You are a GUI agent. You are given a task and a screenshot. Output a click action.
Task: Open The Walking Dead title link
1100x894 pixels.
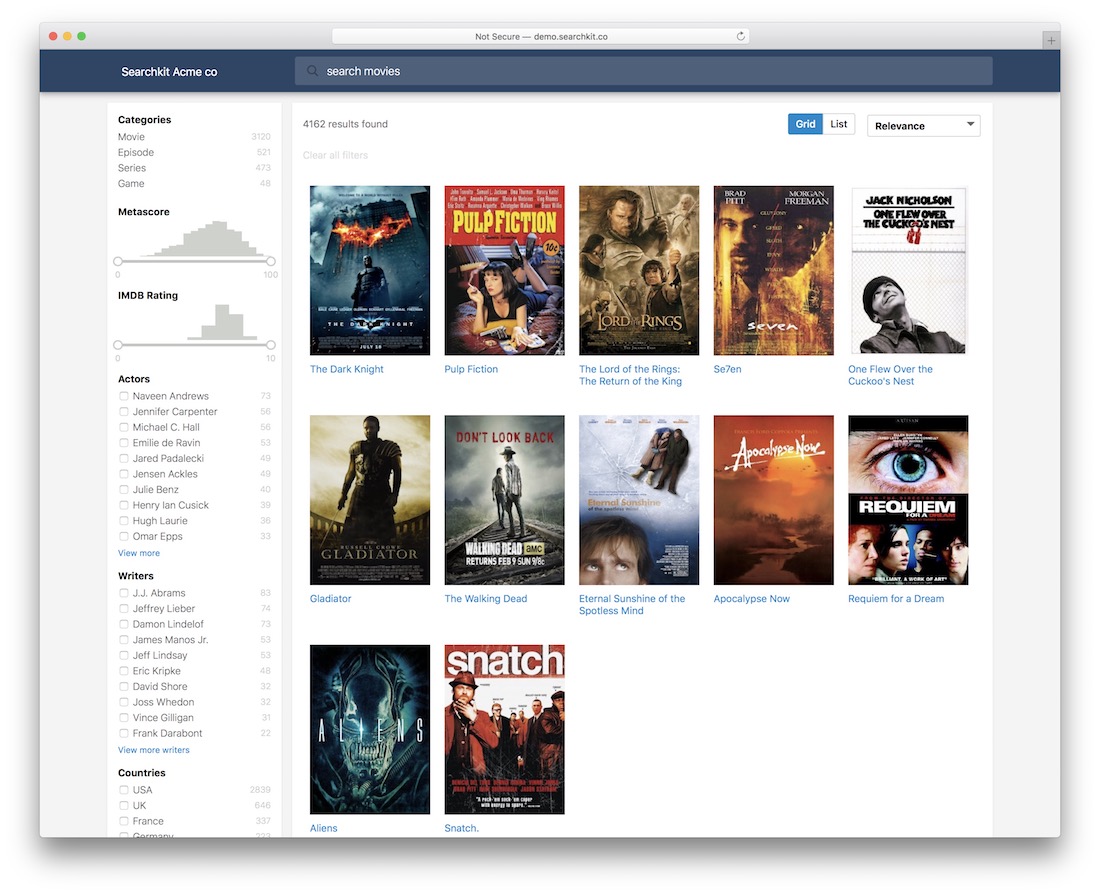pos(485,599)
